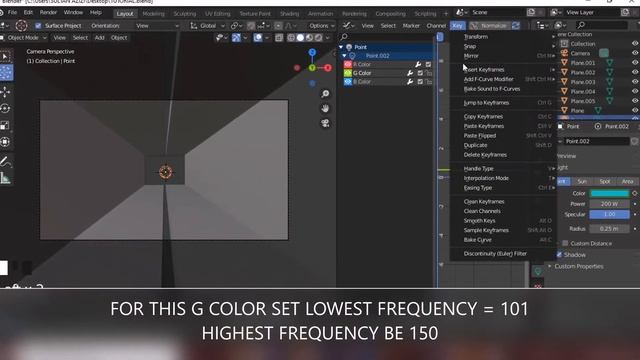640x360 pixels.
Task: Click the graph editor auto-refresh icon beside Normalize
Action: pyautogui.click(x=516, y=25)
